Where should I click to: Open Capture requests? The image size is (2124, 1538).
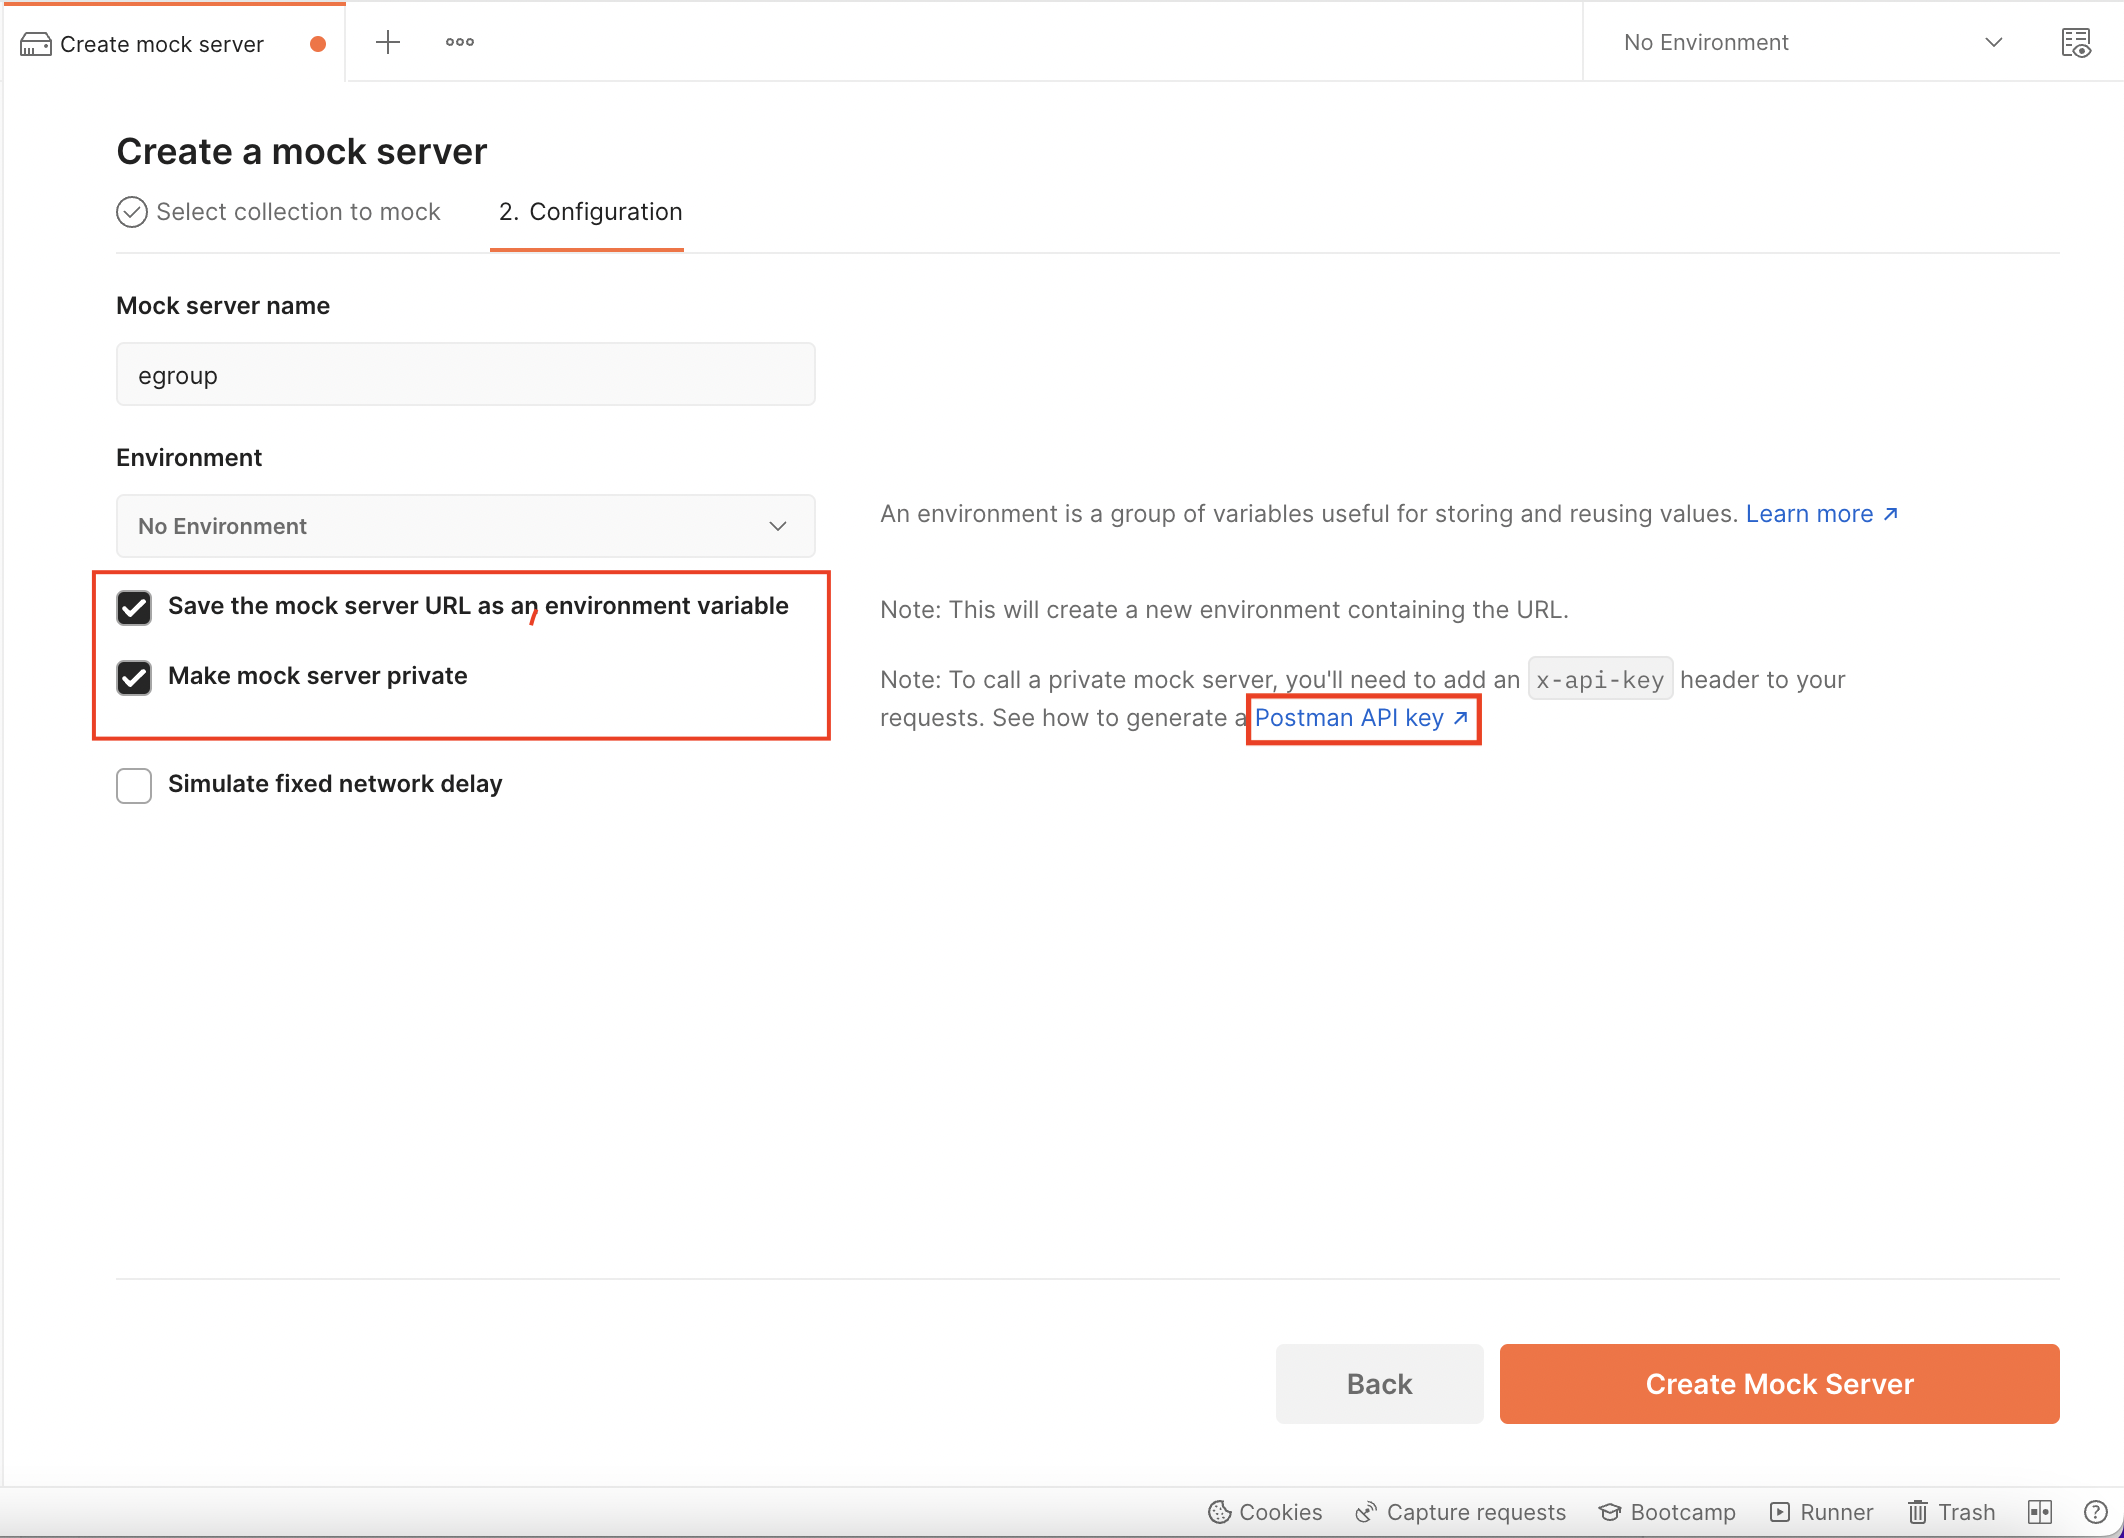click(1459, 1512)
